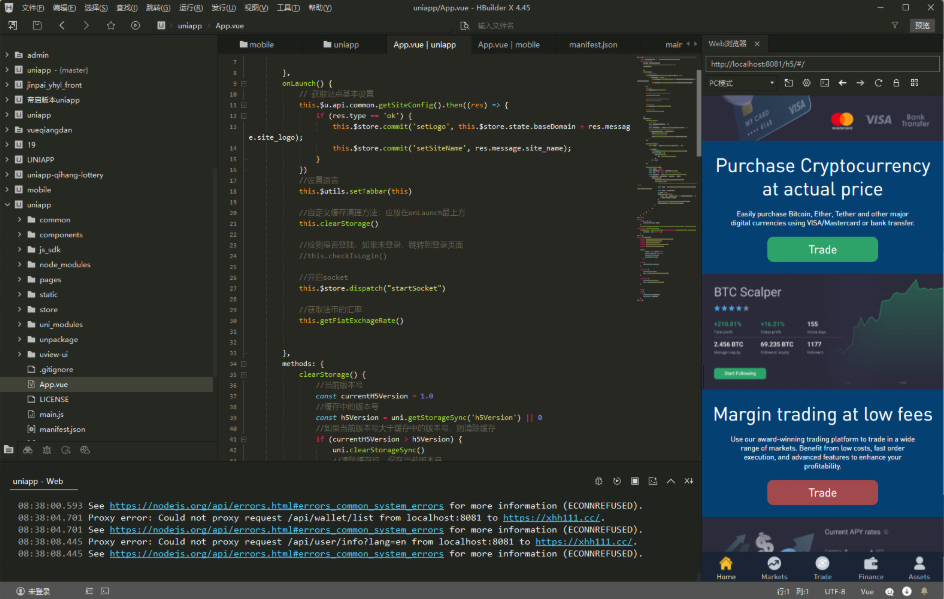Toggle the Preview button at top right
Screen dimensions: 944x599
pyautogui.click(x=922, y=25)
